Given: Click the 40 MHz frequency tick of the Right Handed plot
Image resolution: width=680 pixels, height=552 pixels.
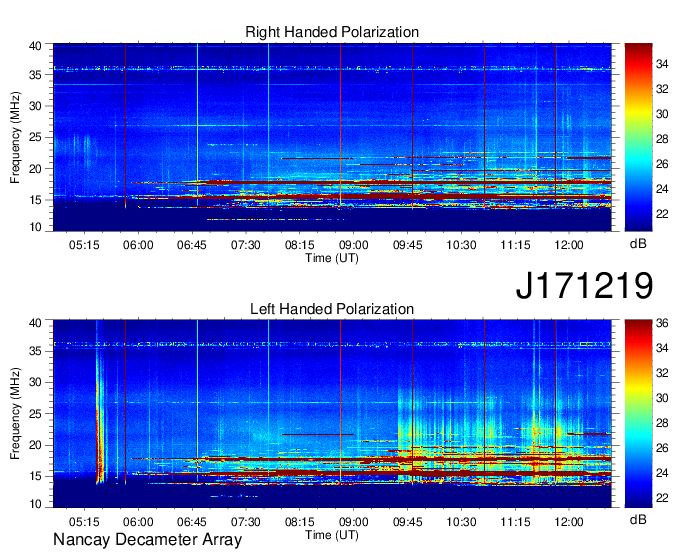Looking at the screenshot, I should tap(35, 46).
